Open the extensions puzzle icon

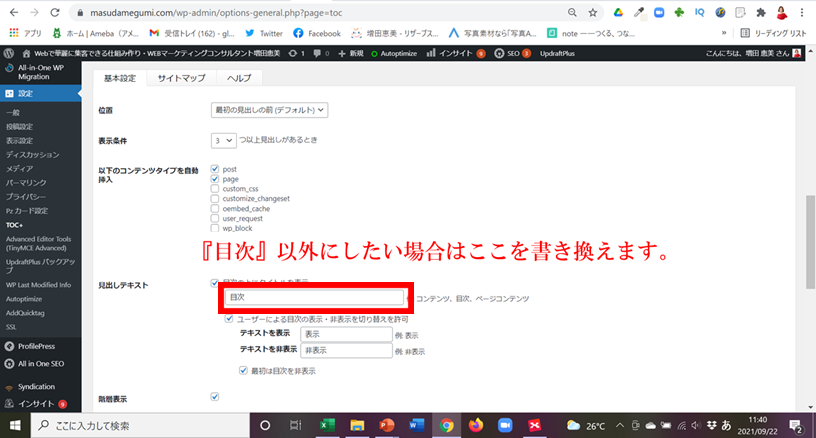click(x=761, y=12)
